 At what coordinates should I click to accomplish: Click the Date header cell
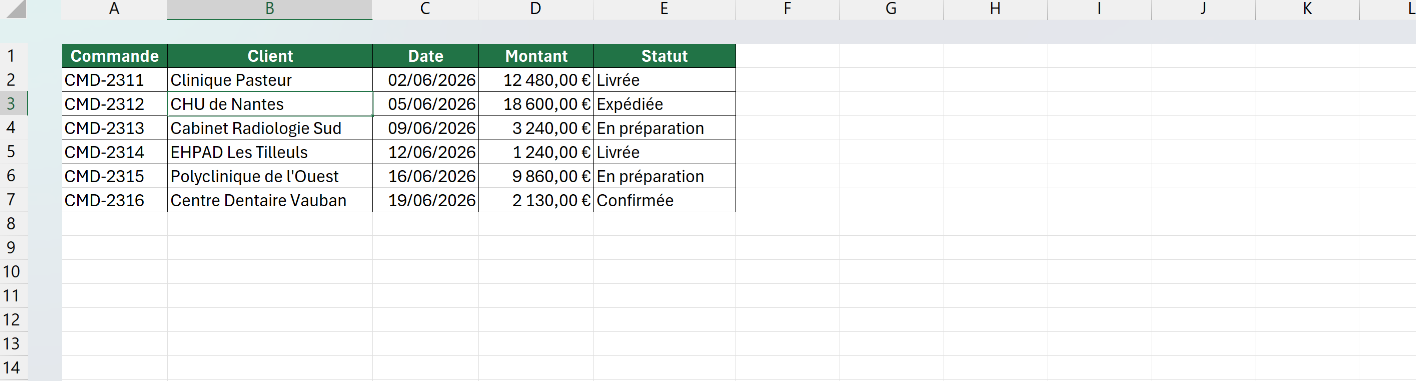click(426, 56)
